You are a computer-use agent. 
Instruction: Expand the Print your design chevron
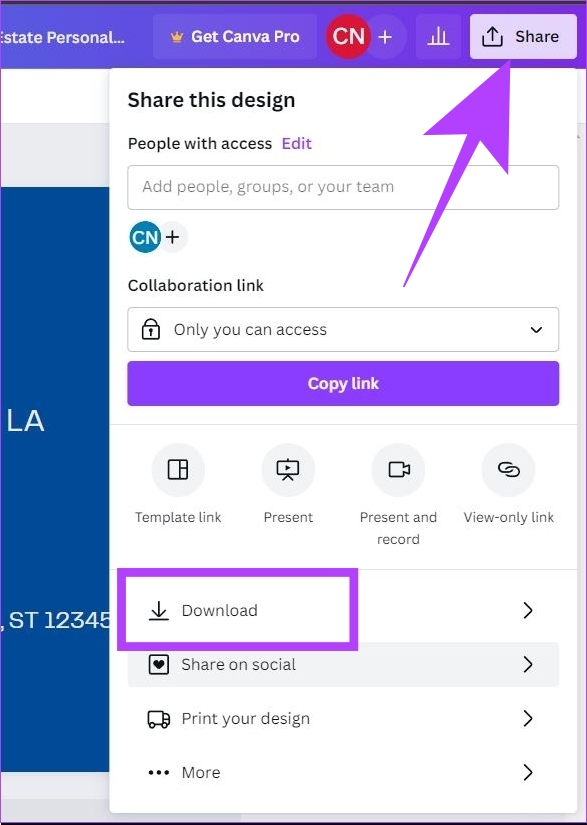pyautogui.click(x=528, y=718)
